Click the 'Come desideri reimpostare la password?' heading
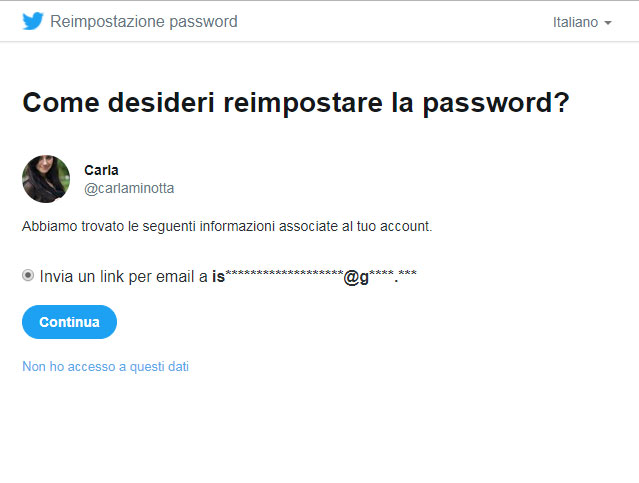This screenshot has width=639, height=483. pyautogui.click(x=296, y=103)
